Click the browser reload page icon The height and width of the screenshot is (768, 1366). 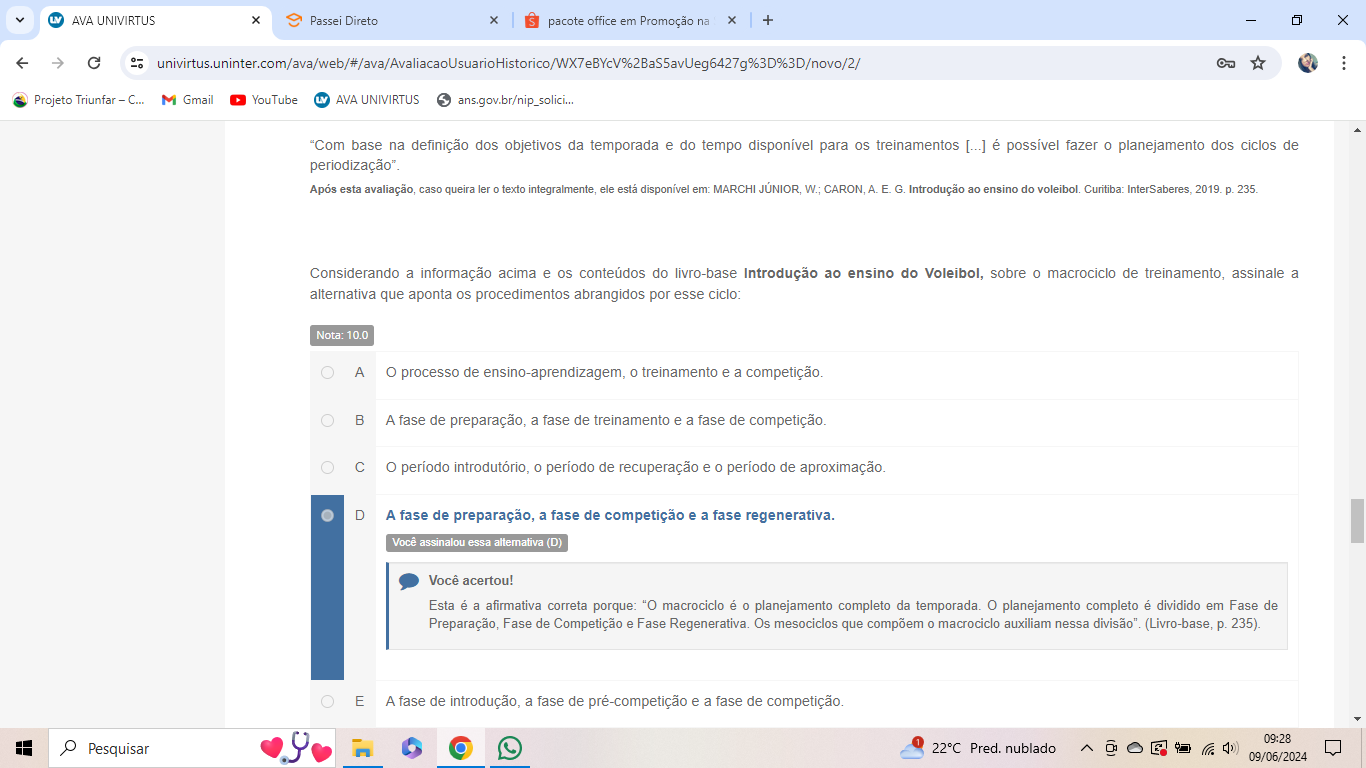coord(94,63)
